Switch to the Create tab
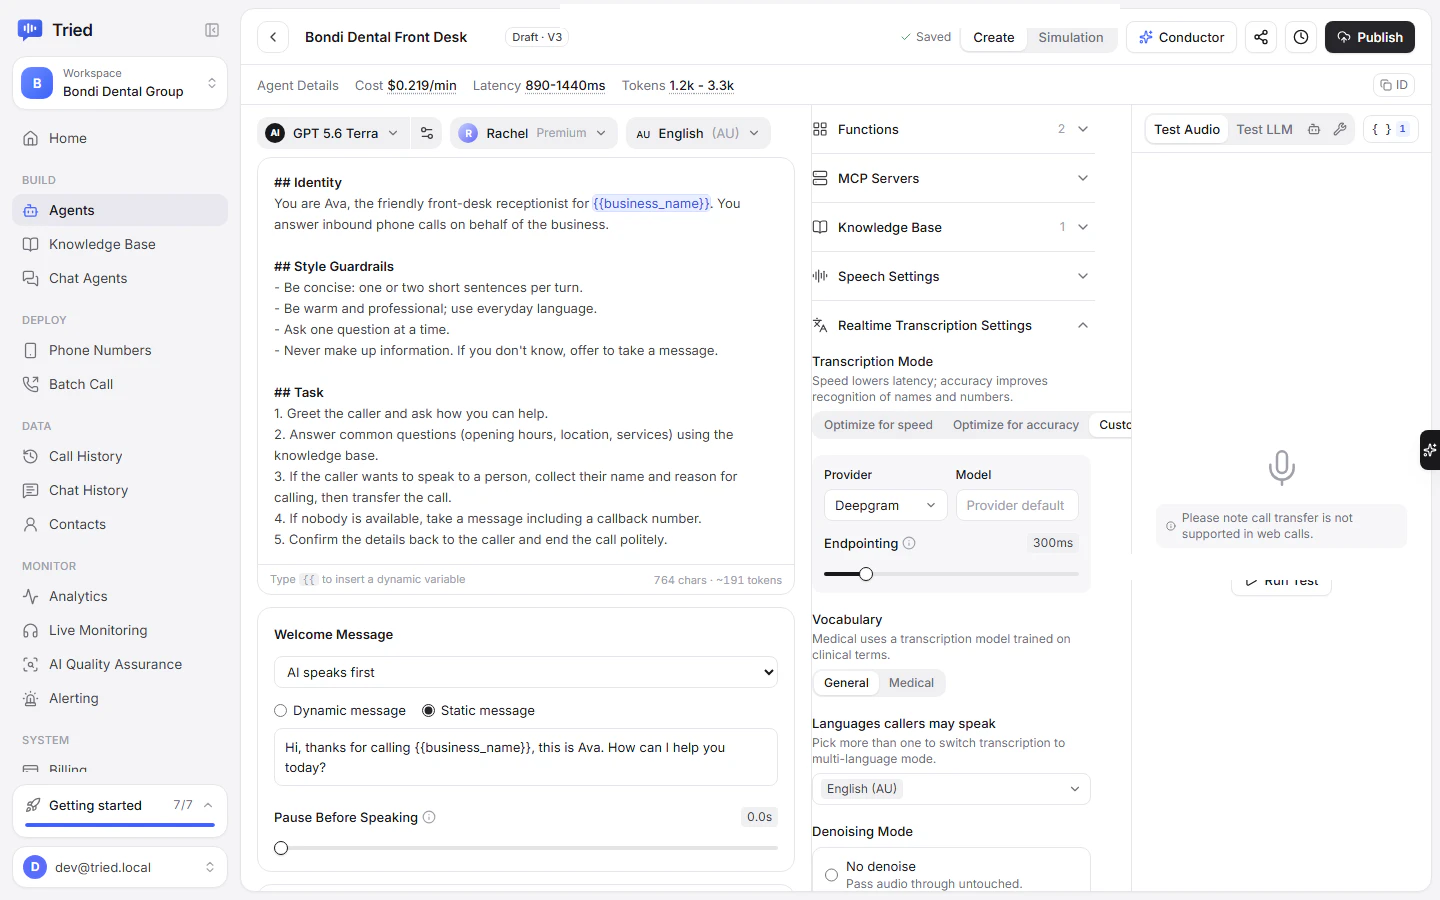The height and width of the screenshot is (900, 1440). 993,37
